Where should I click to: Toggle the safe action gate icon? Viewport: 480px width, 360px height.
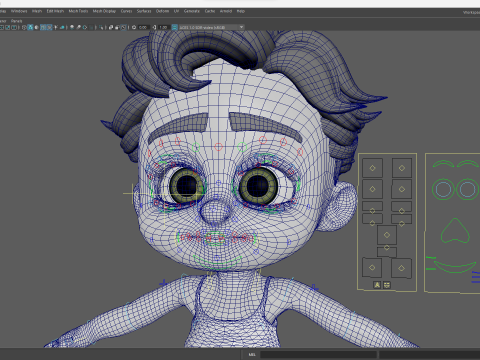[x=7, y=27]
